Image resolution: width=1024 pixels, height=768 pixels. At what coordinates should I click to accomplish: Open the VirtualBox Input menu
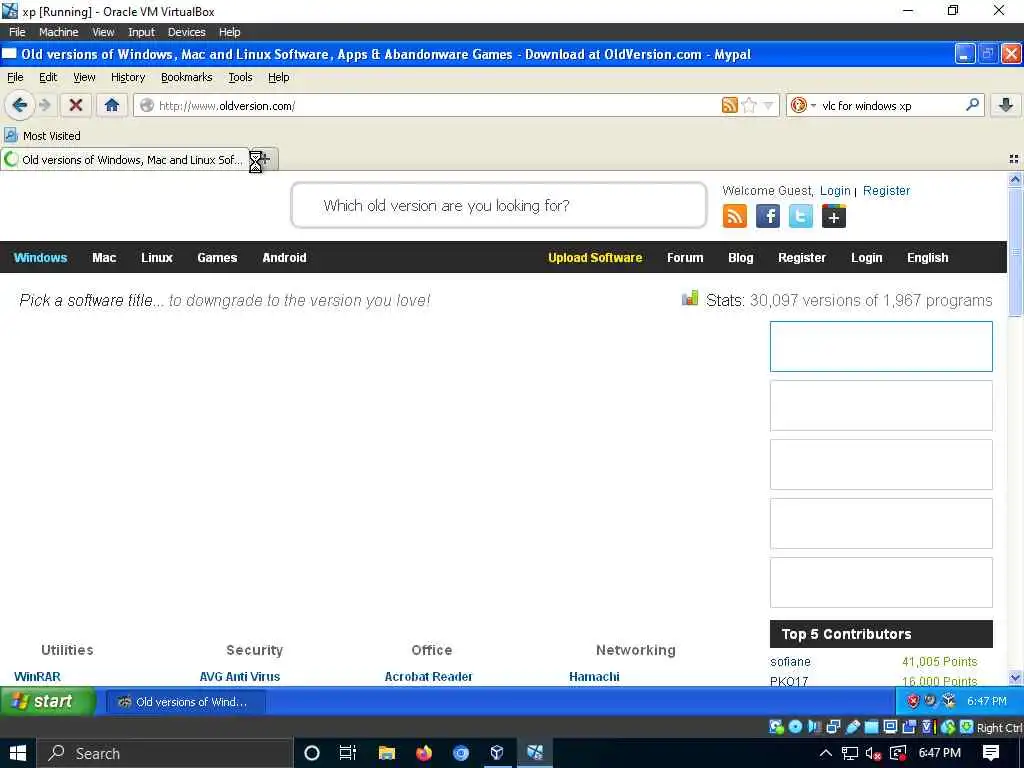[x=141, y=32]
